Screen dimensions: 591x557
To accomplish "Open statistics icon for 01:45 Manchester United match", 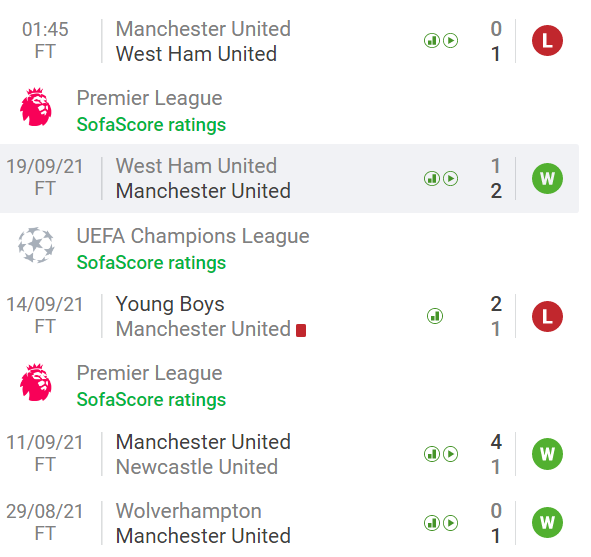I will (432, 41).
